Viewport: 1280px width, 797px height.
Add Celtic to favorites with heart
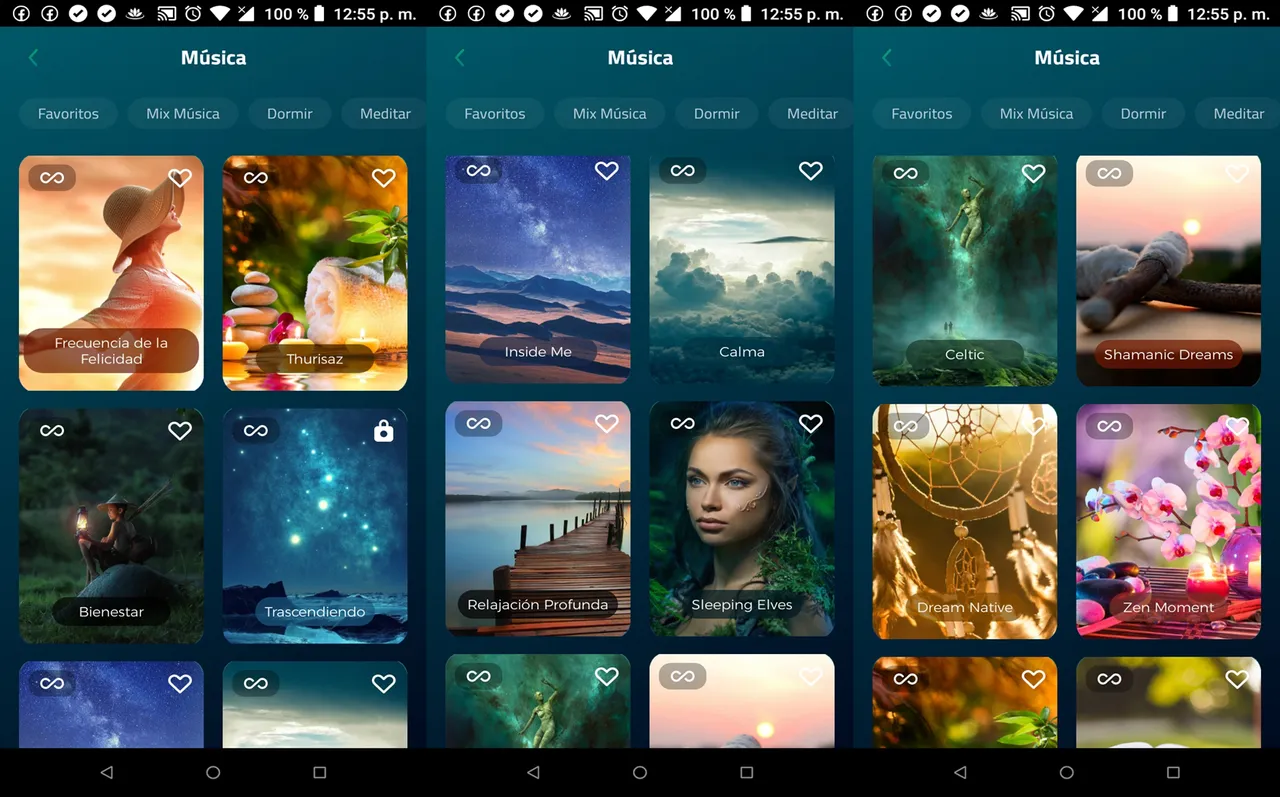click(1034, 173)
